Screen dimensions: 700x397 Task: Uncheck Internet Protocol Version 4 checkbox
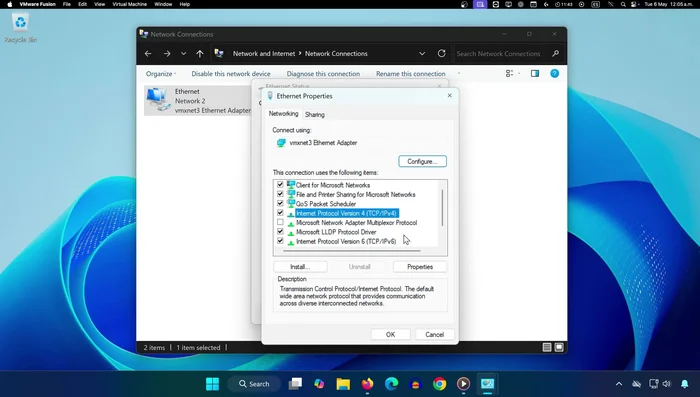click(280, 213)
